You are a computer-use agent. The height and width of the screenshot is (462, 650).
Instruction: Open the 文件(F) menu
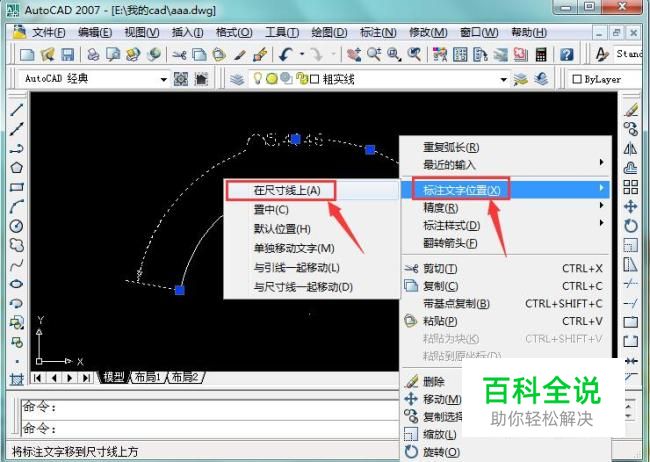click(x=49, y=32)
